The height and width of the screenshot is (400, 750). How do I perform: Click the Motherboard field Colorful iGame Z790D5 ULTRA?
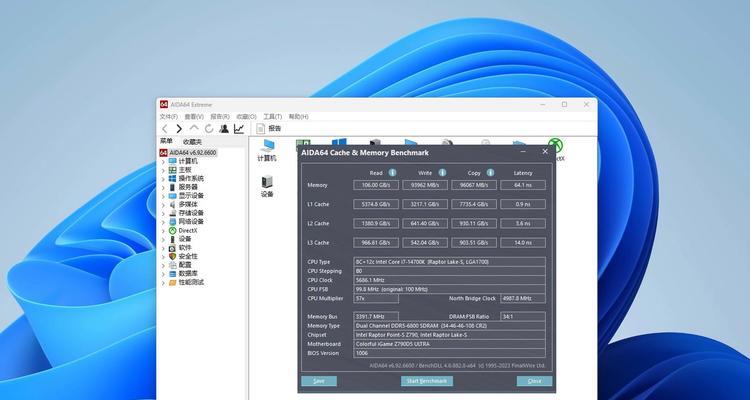[449, 344]
